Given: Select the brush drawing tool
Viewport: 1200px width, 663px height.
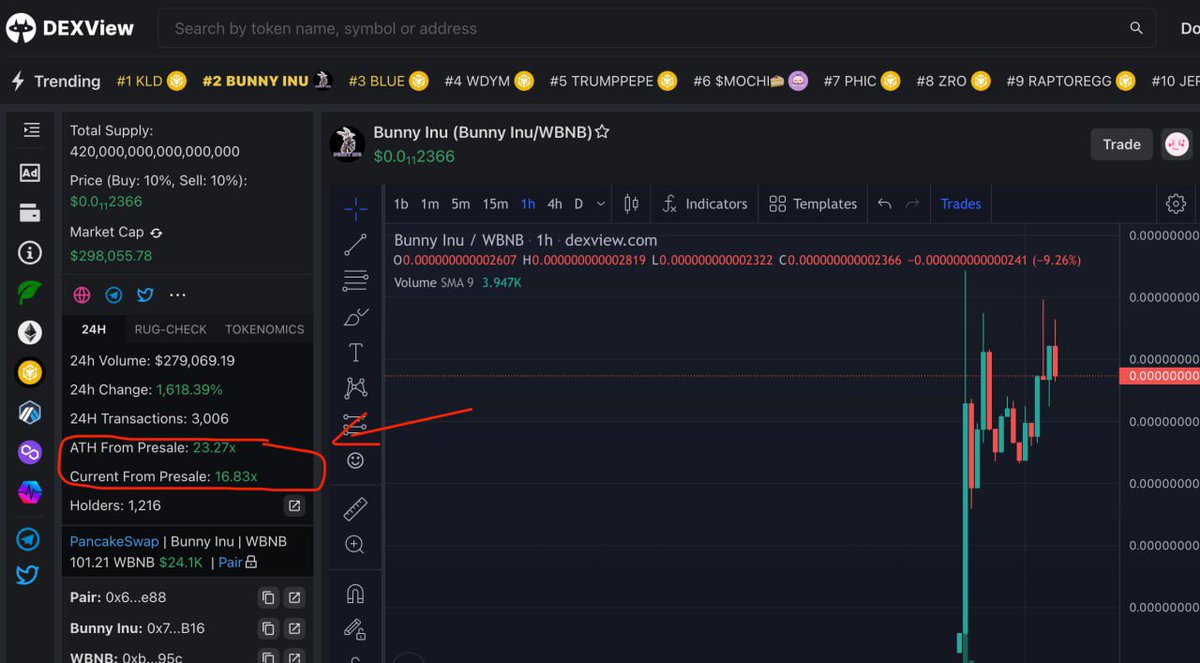Looking at the screenshot, I should tap(355, 317).
